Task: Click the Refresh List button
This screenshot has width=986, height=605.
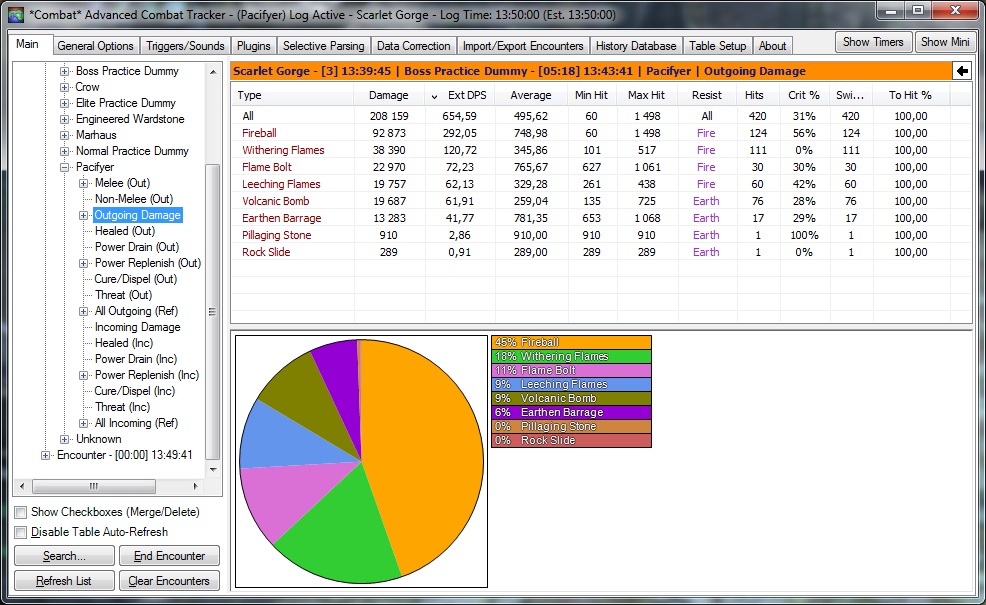Action: (64, 580)
